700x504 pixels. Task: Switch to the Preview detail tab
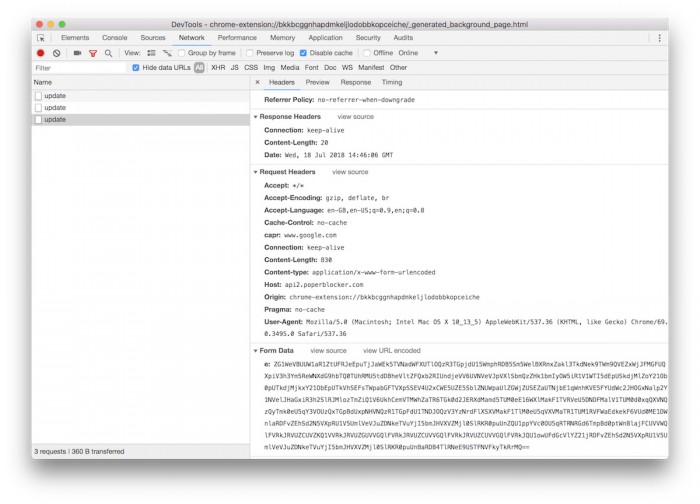point(317,83)
